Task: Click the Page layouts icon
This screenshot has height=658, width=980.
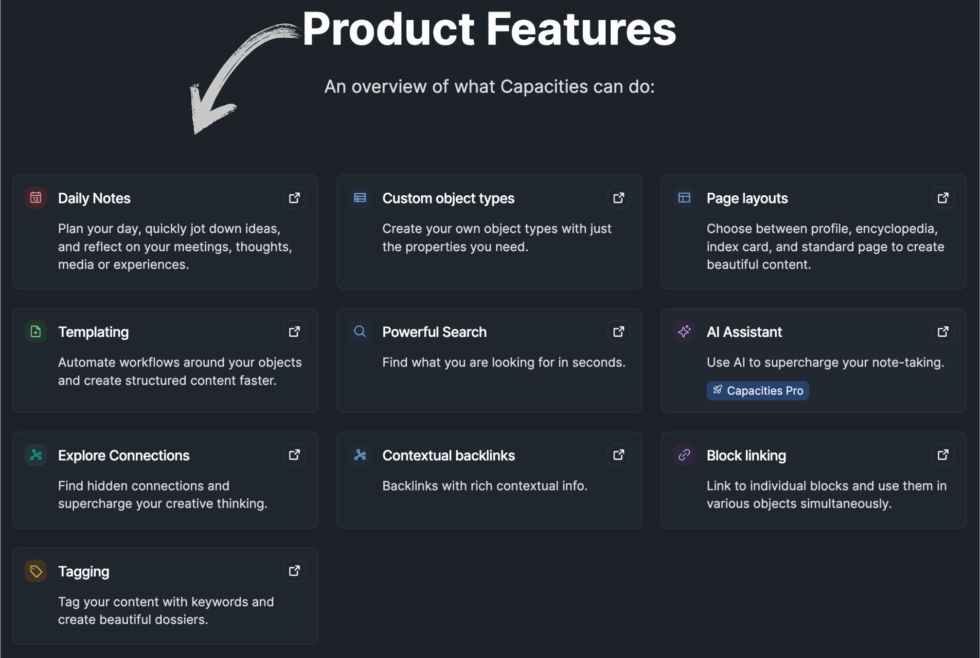Action: (x=684, y=198)
